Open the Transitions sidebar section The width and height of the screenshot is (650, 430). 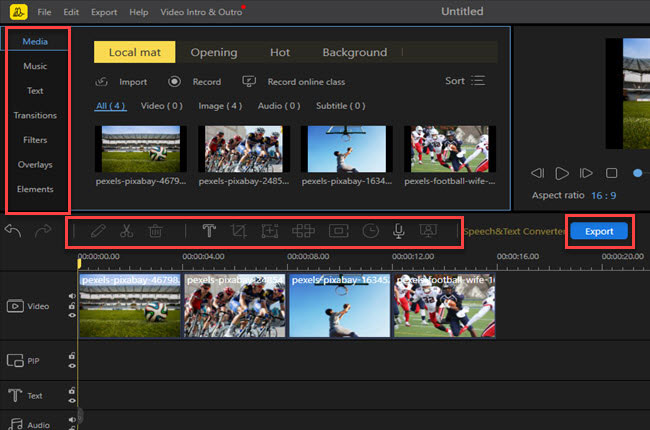(x=35, y=115)
